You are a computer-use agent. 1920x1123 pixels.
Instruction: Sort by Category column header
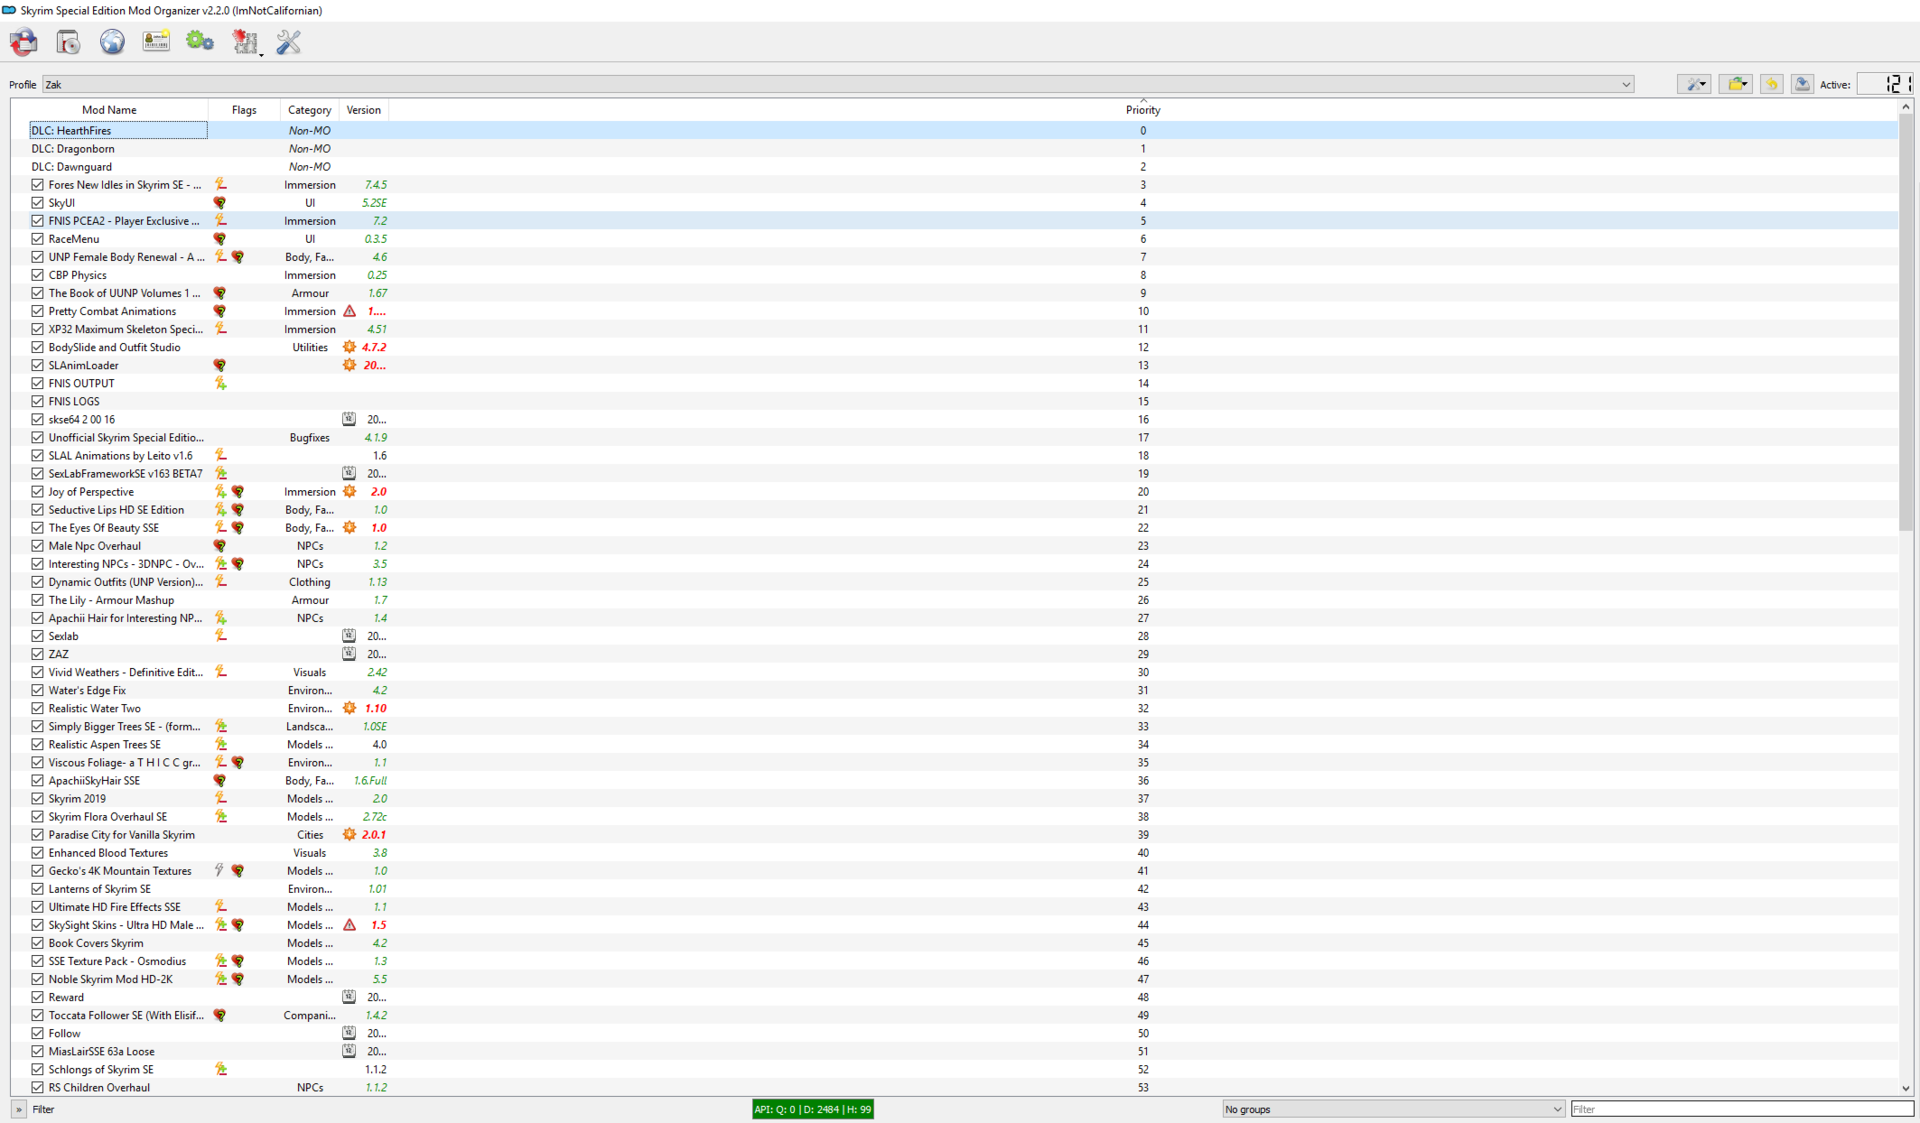tap(309, 110)
